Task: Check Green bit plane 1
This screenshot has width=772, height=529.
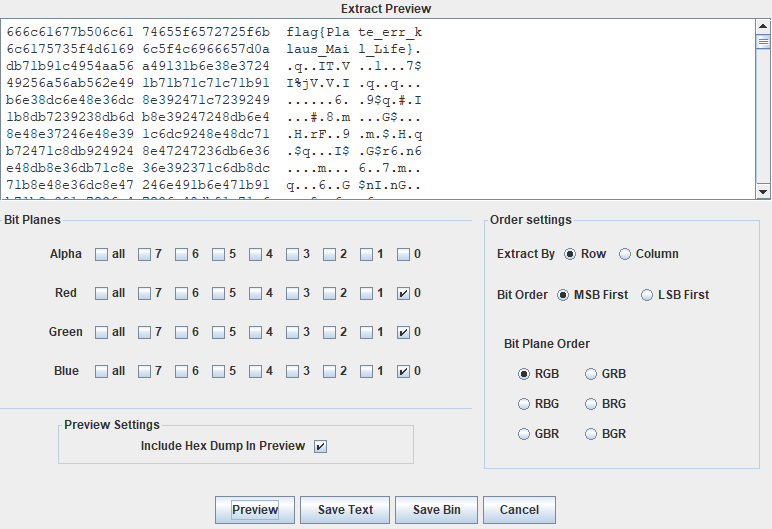Action: point(366,332)
